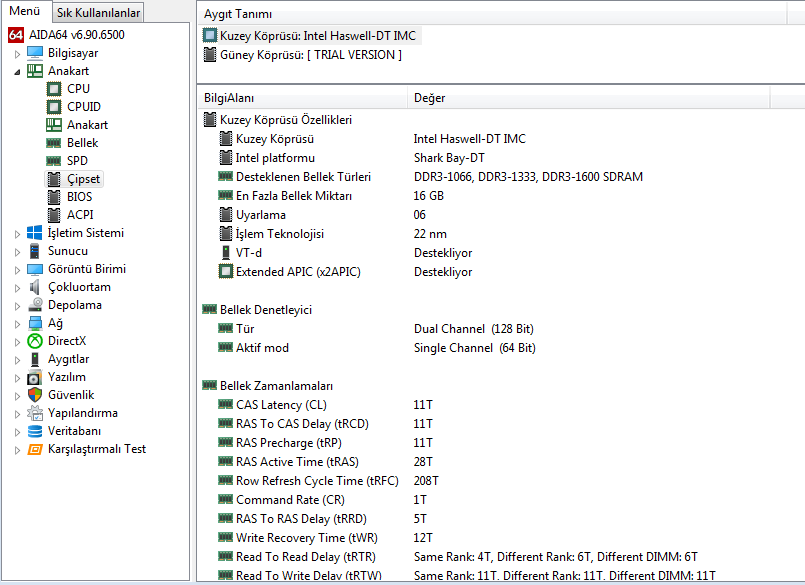Viewport: 805px width, 585px height.
Task: Sort by the Değer column header
Action: pos(589,98)
